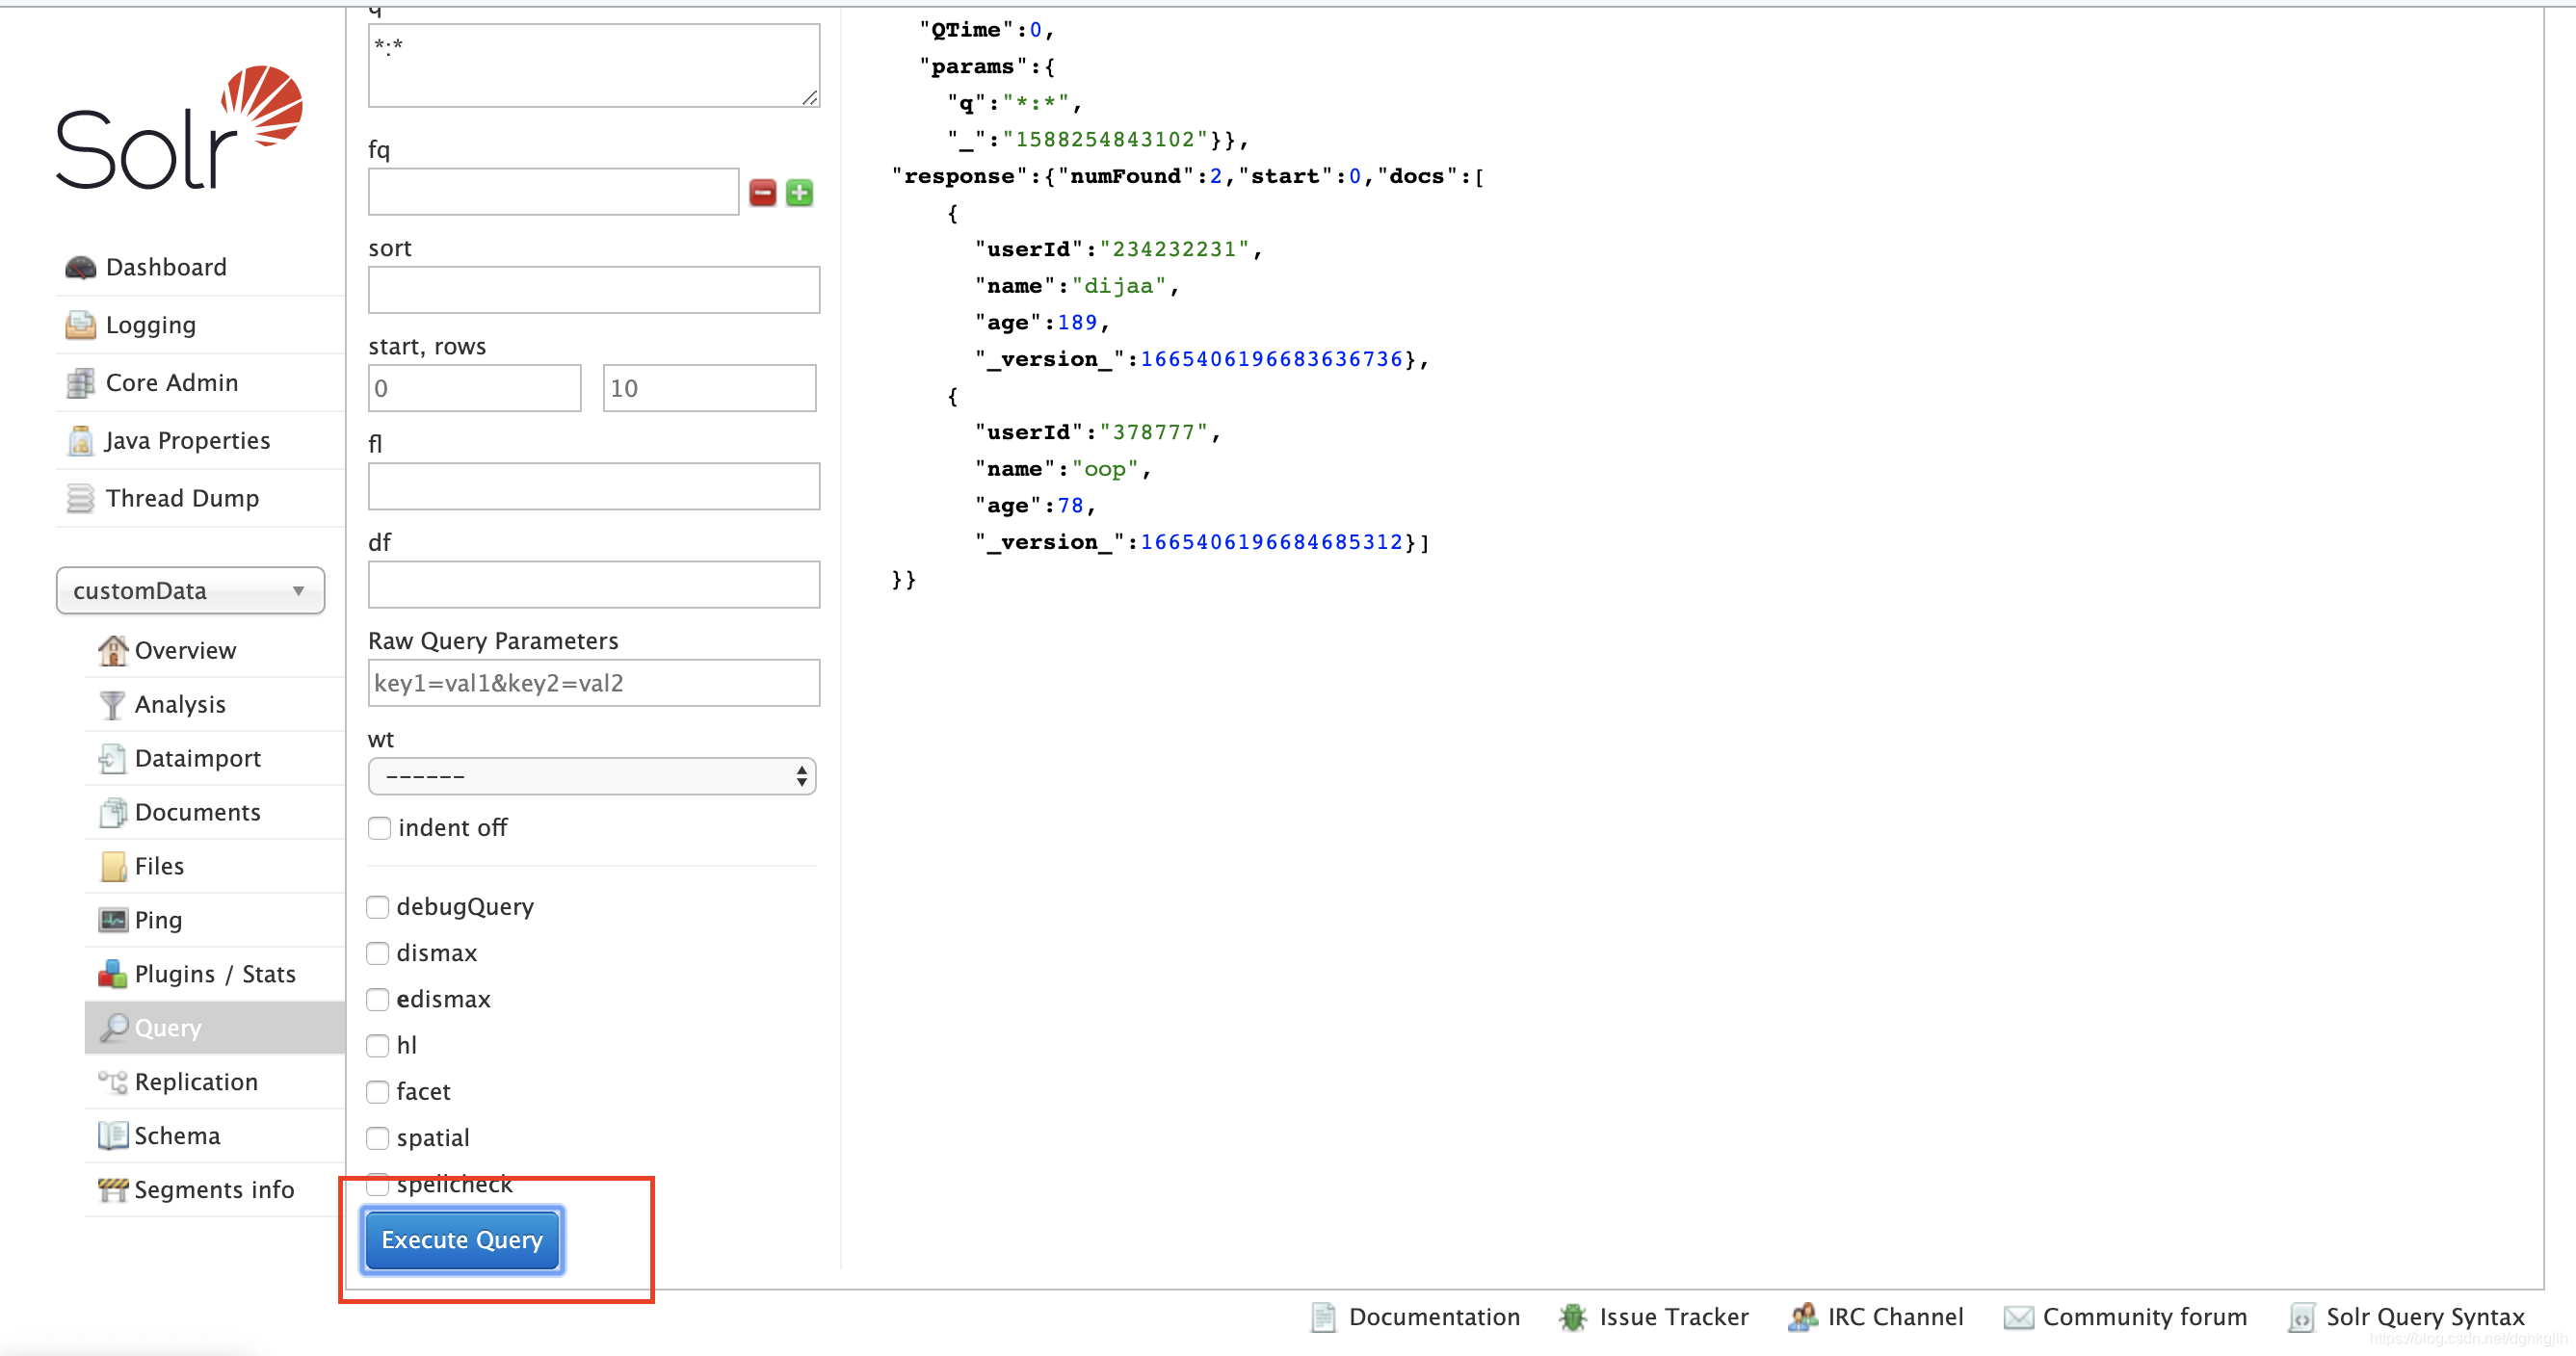Click the Overview house icon
Screen dimensions: 2576x1356
(x=113, y=651)
